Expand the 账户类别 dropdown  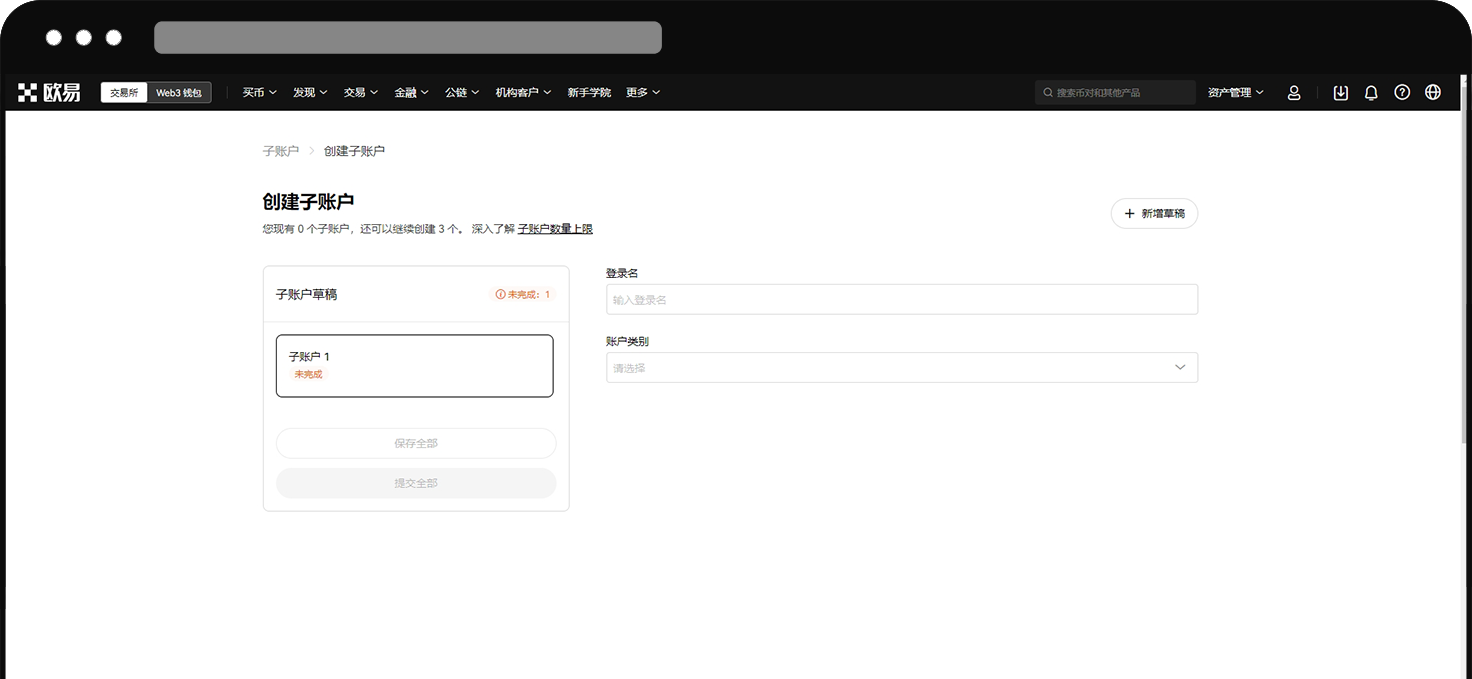(x=901, y=367)
